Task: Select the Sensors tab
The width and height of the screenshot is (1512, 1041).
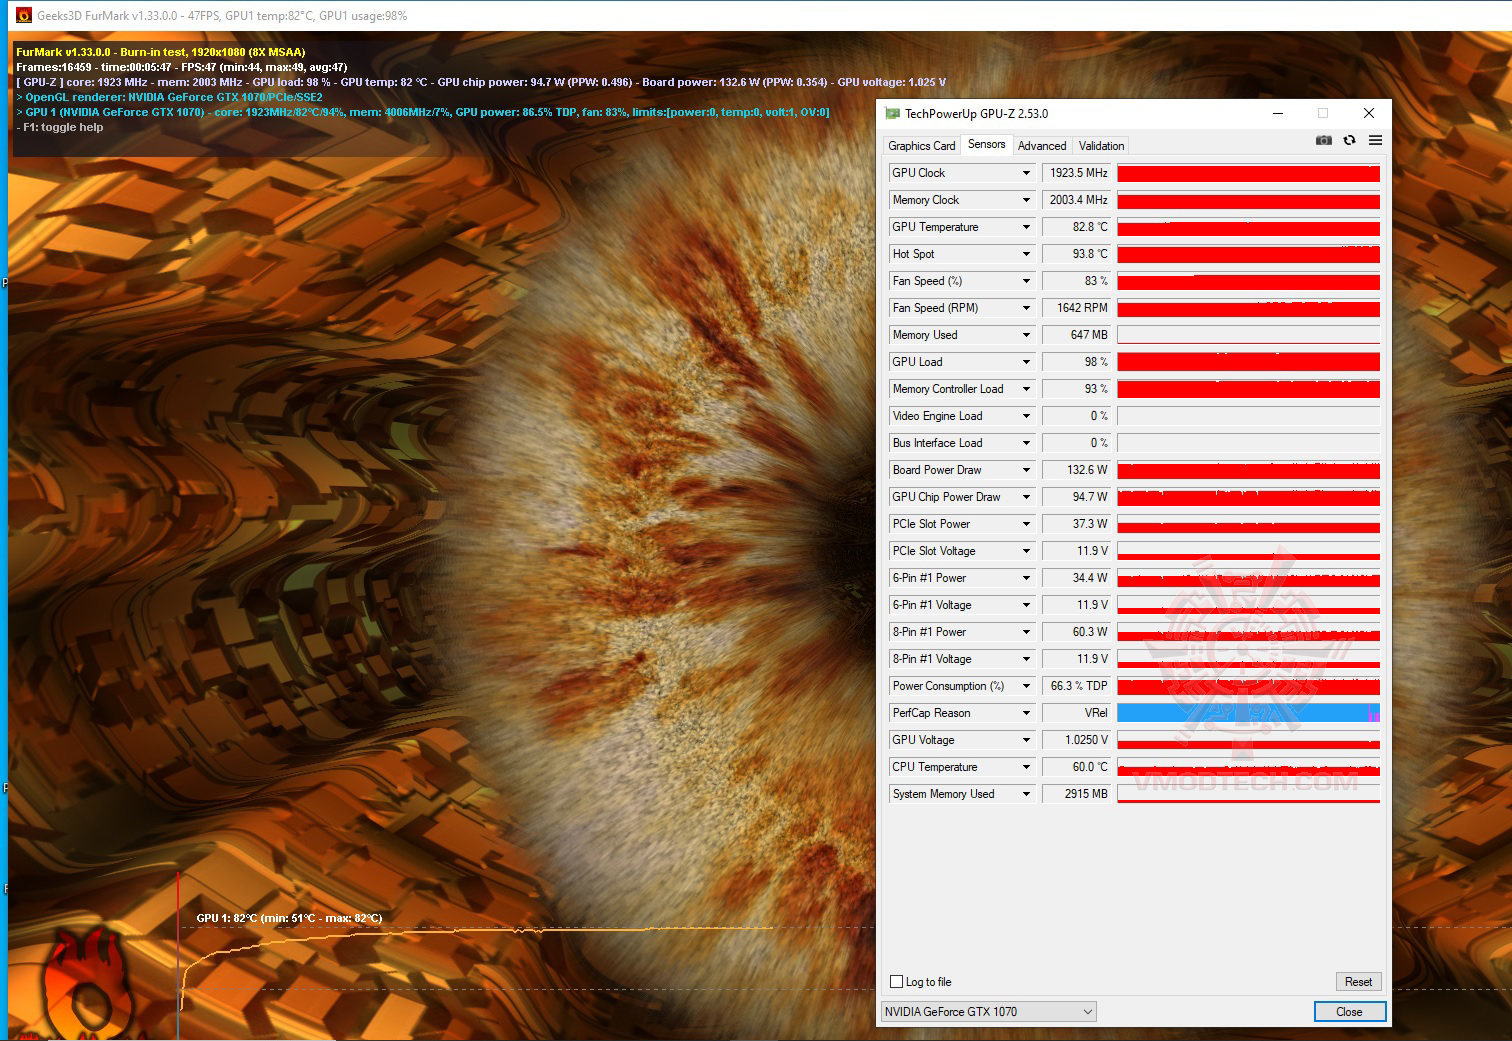Action: [x=987, y=145]
